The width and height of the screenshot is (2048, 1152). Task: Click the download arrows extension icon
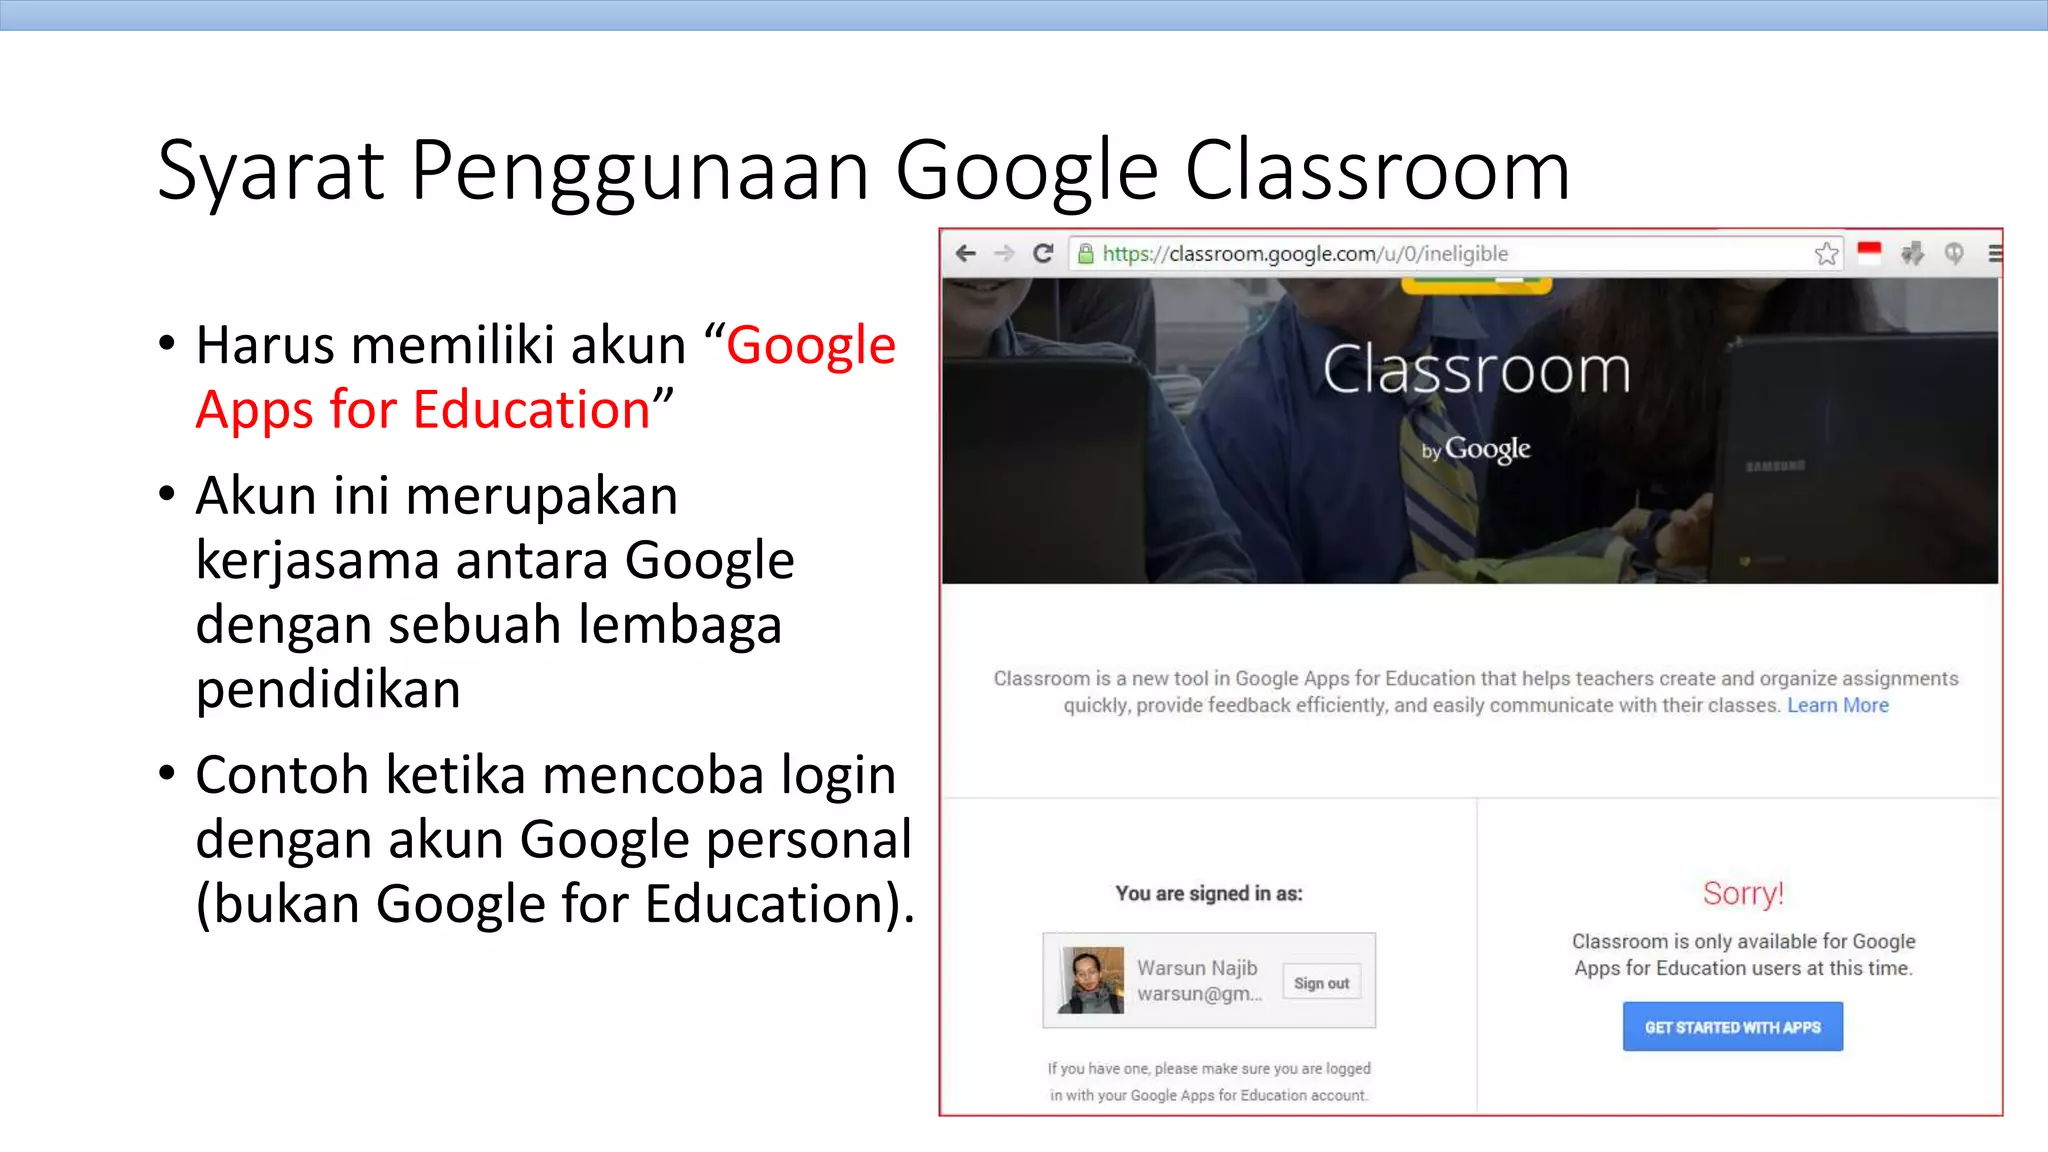click(1912, 254)
